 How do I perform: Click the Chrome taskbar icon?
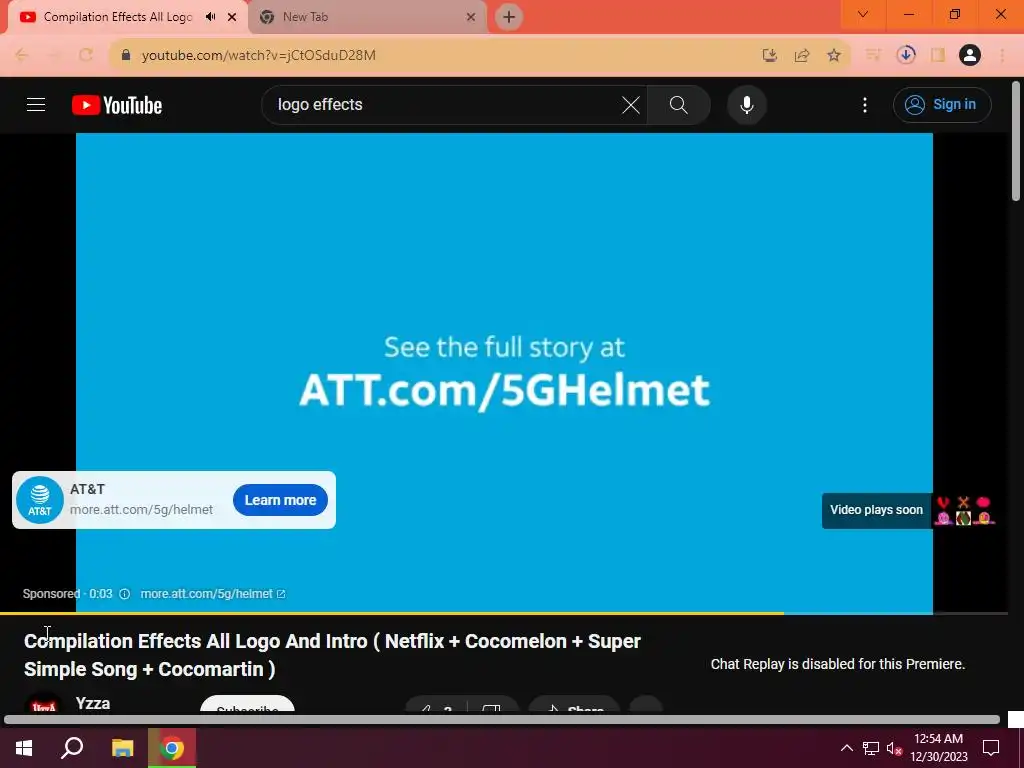coord(172,748)
